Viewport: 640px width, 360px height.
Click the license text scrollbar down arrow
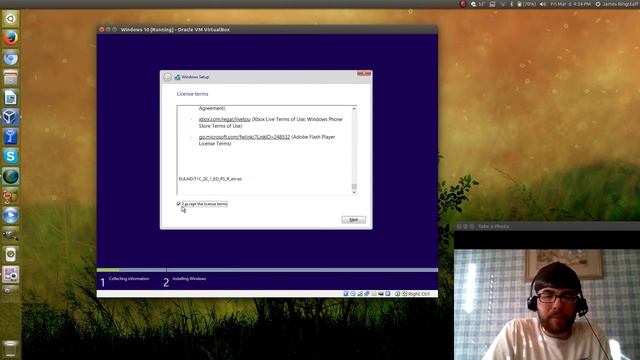point(354,193)
